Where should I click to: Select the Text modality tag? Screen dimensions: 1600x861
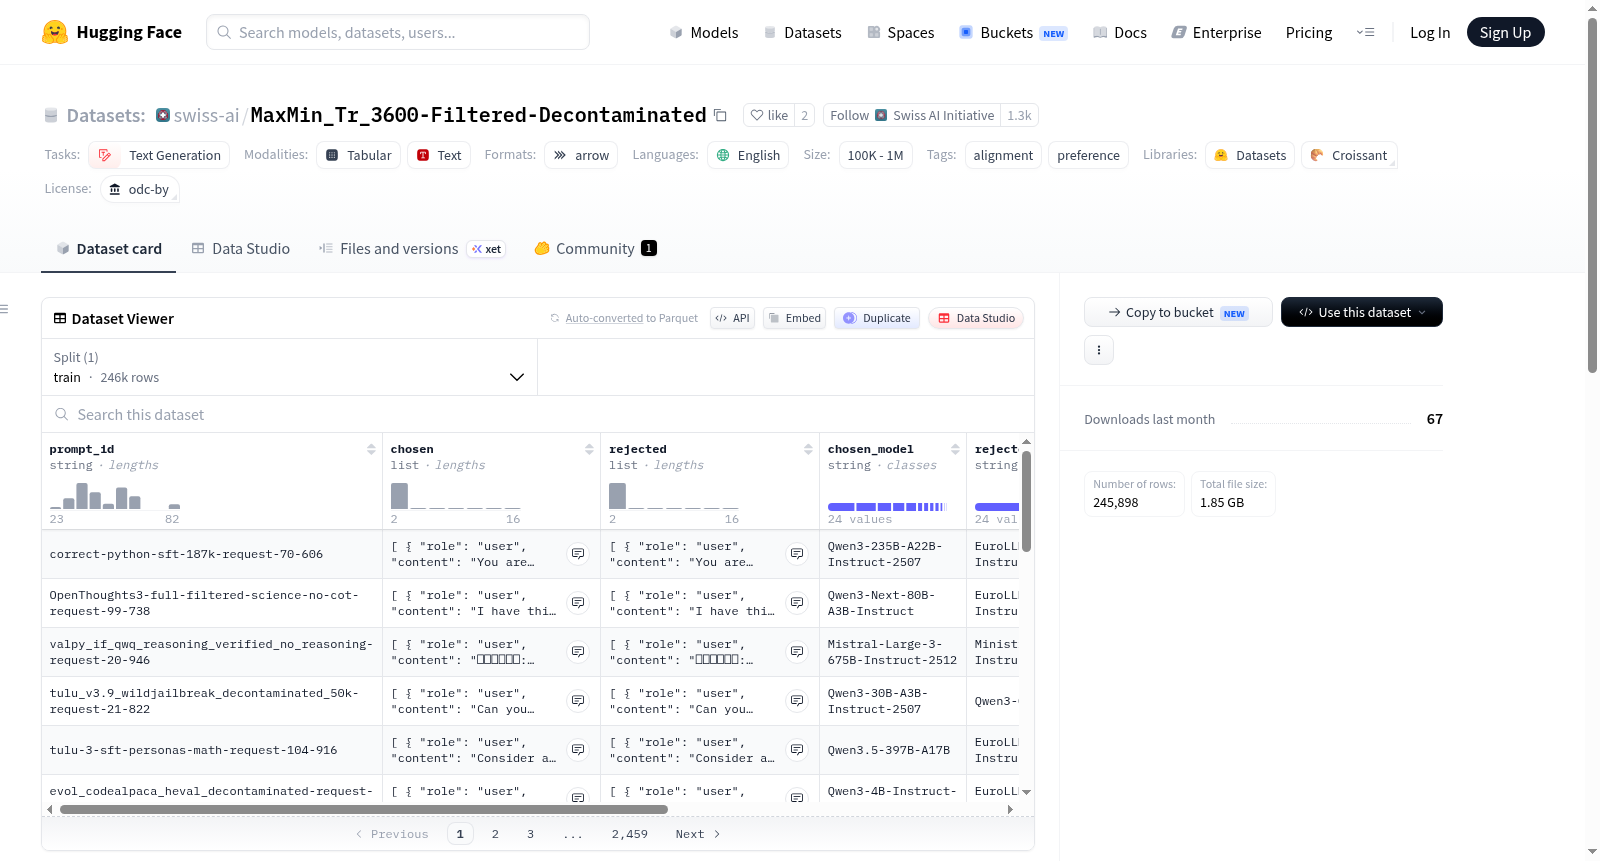439,155
